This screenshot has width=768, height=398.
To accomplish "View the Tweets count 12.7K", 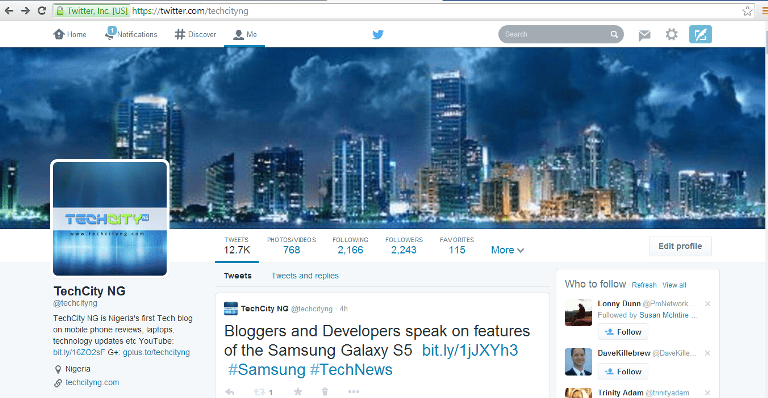I will 237,245.
